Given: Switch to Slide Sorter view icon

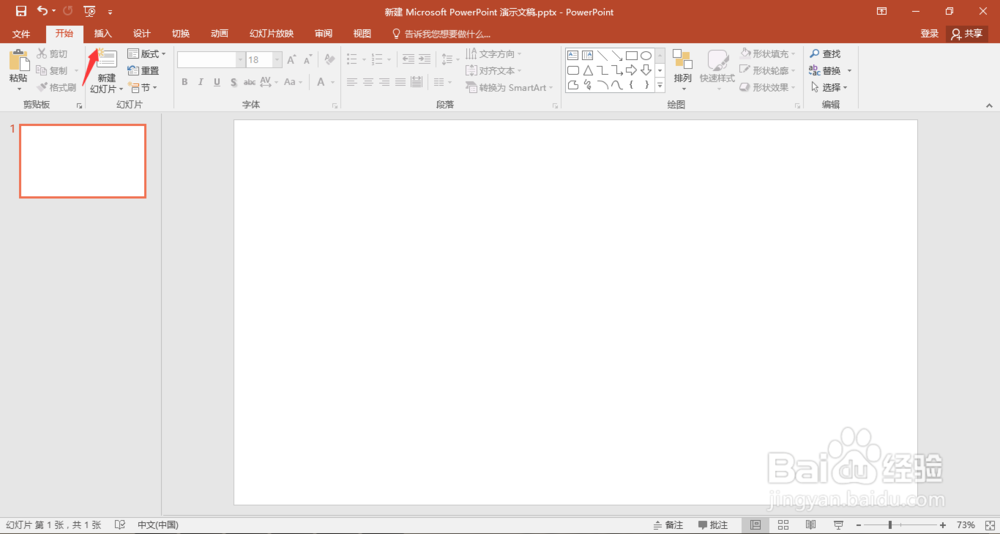Looking at the screenshot, I should [783, 525].
